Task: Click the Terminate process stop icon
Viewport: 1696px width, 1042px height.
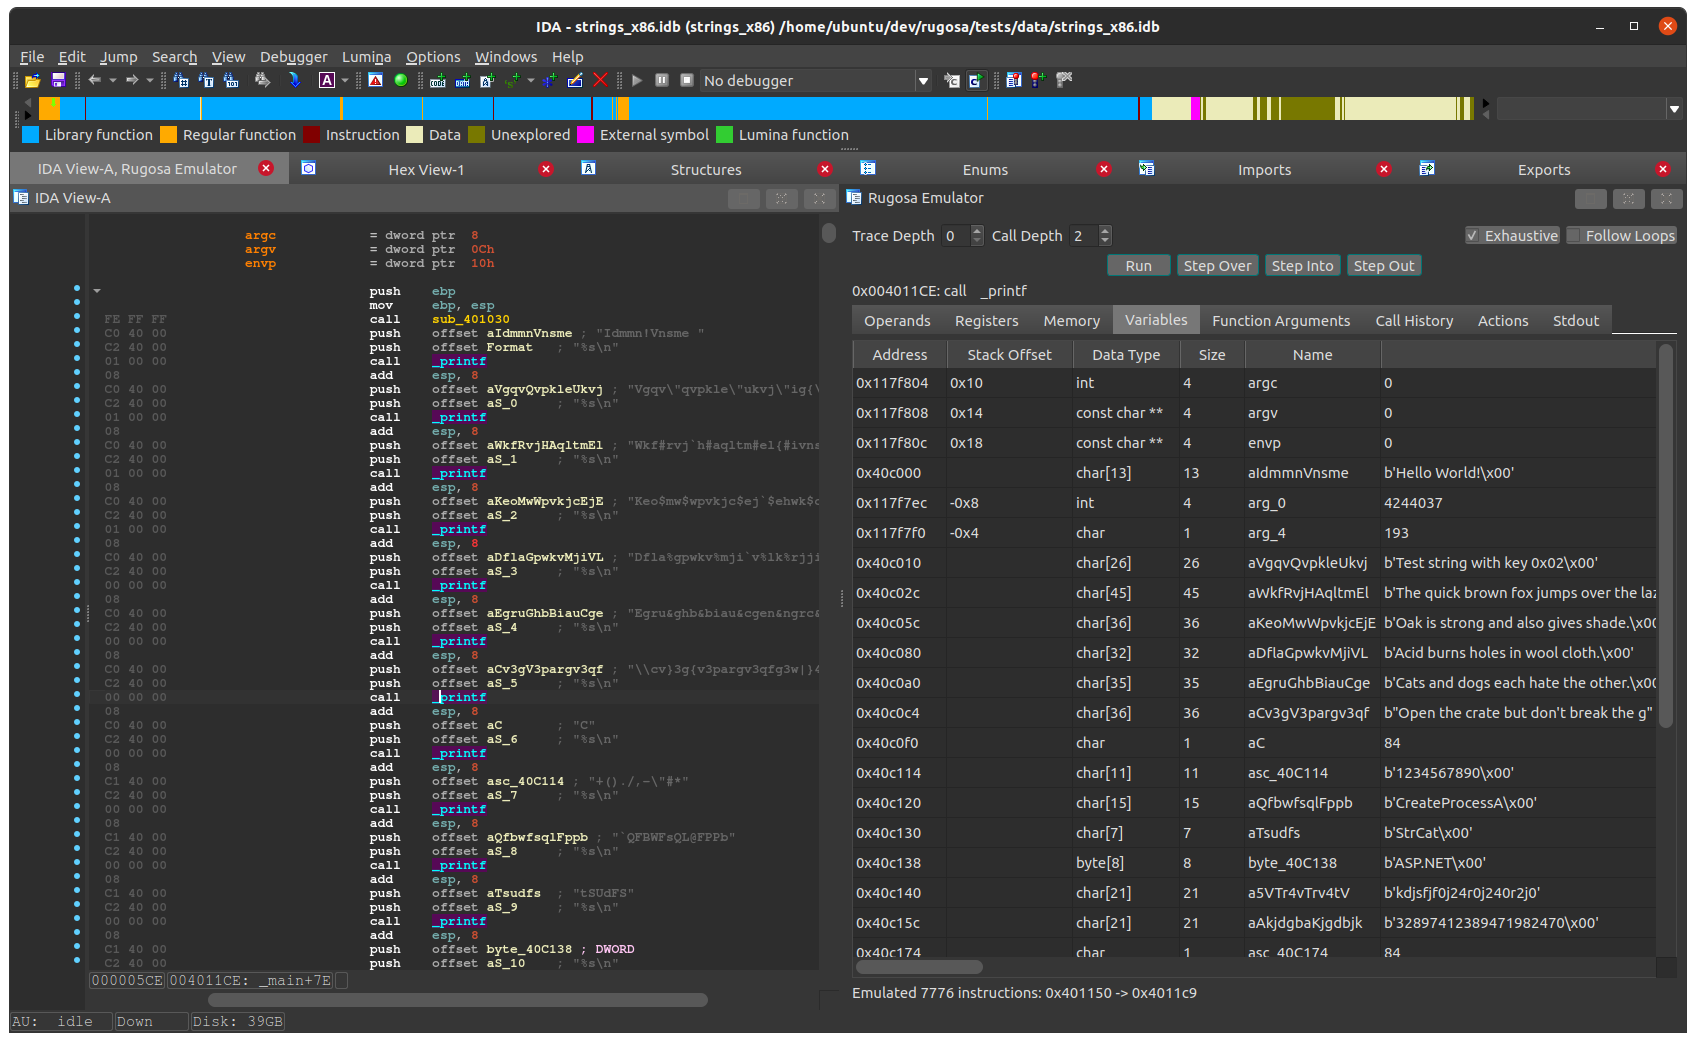Action: click(x=687, y=80)
